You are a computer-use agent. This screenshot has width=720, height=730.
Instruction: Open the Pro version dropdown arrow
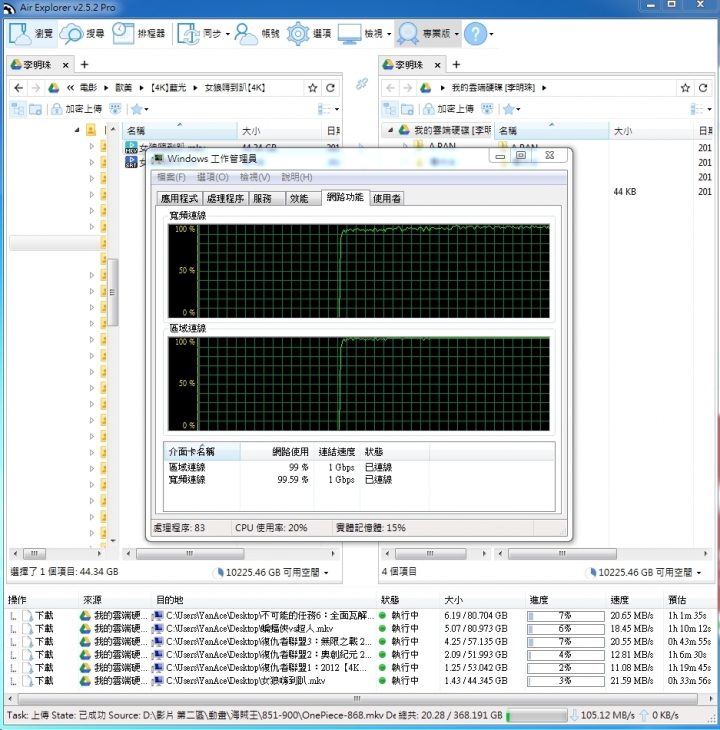click(x=457, y=34)
